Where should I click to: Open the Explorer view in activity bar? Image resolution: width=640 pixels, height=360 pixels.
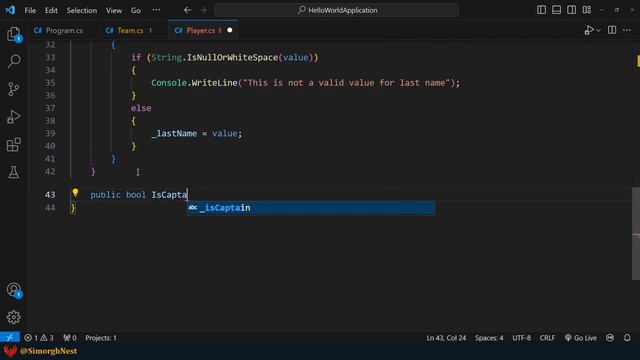click(13, 34)
